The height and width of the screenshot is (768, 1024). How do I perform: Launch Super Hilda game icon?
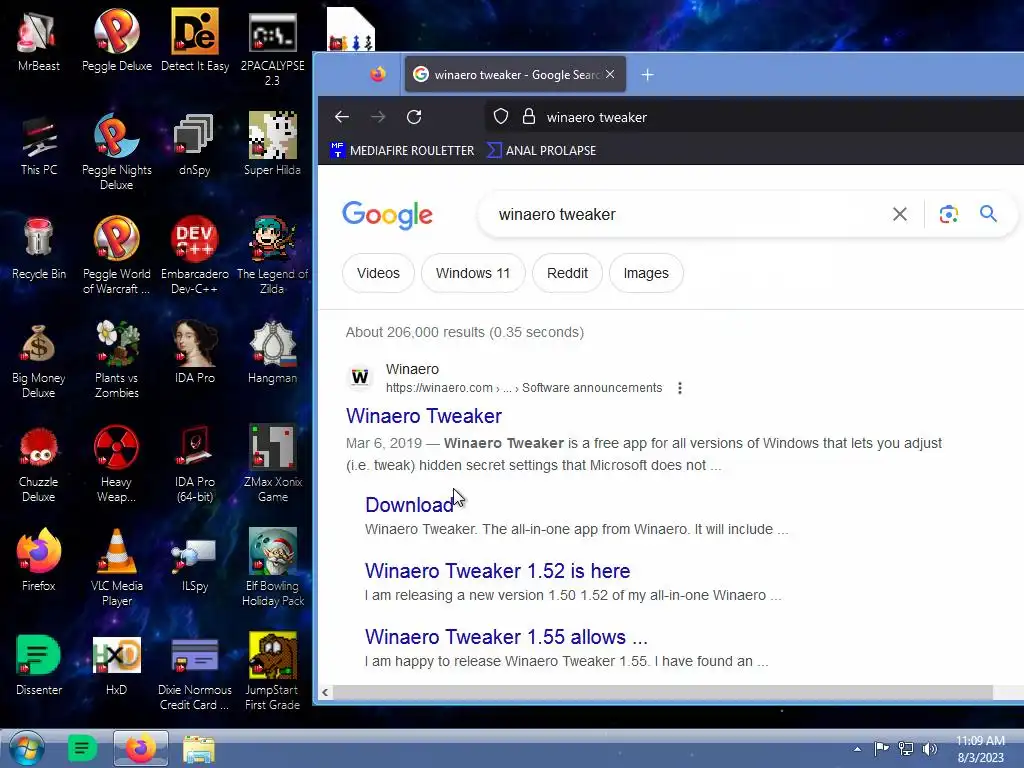pos(272,144)
